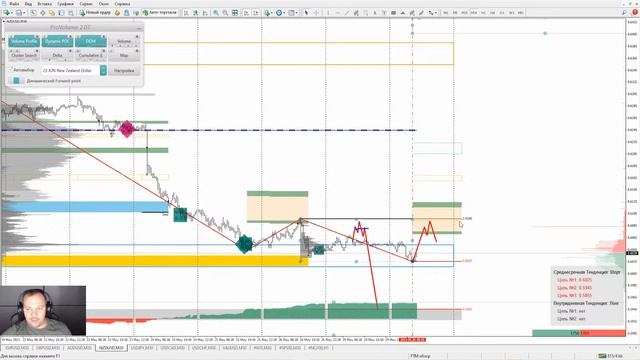
Task: Open the Data Window toolbar icon
Action: coord(42,13)
